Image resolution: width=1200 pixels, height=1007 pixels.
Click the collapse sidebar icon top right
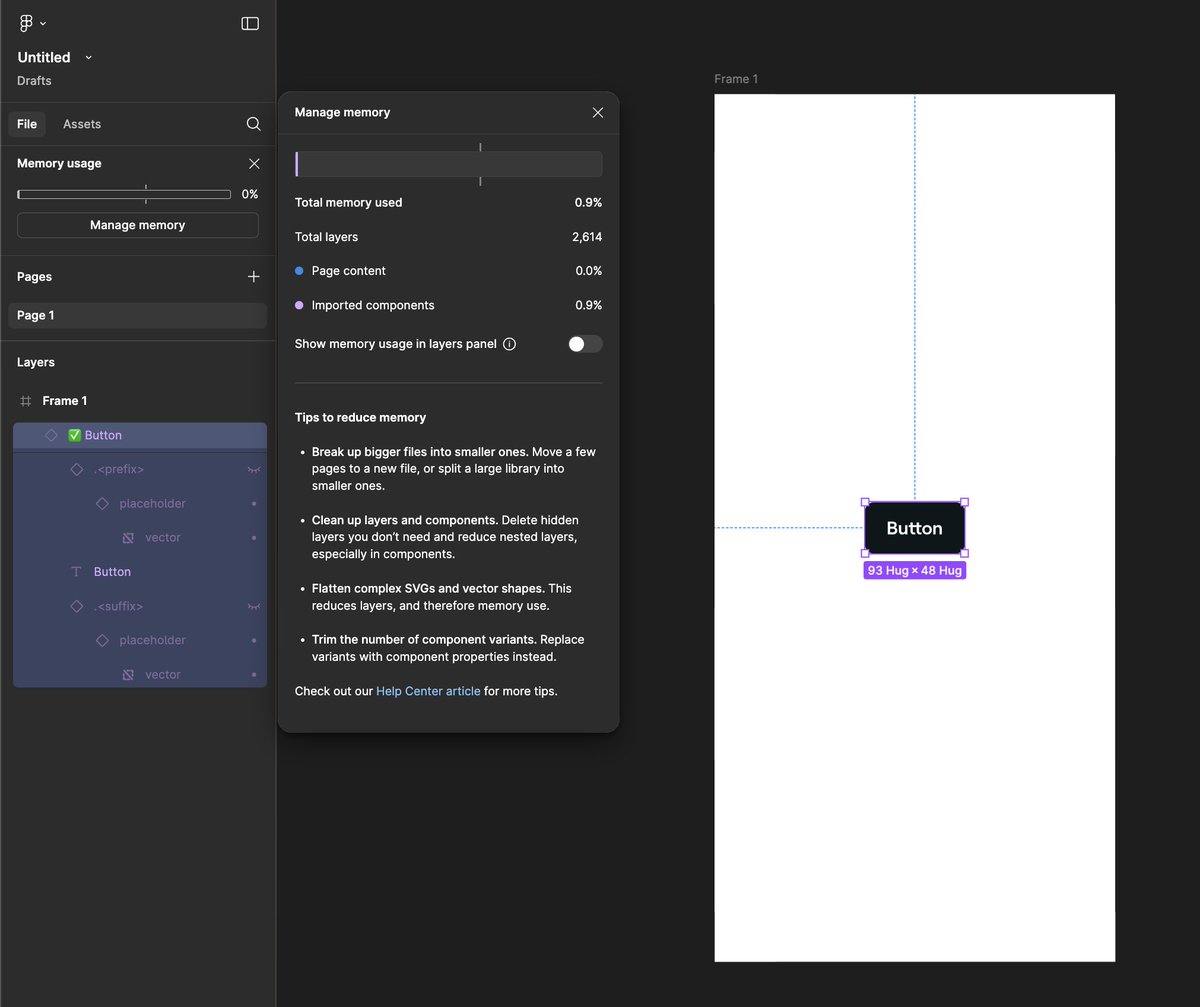[x=249, y=23]
